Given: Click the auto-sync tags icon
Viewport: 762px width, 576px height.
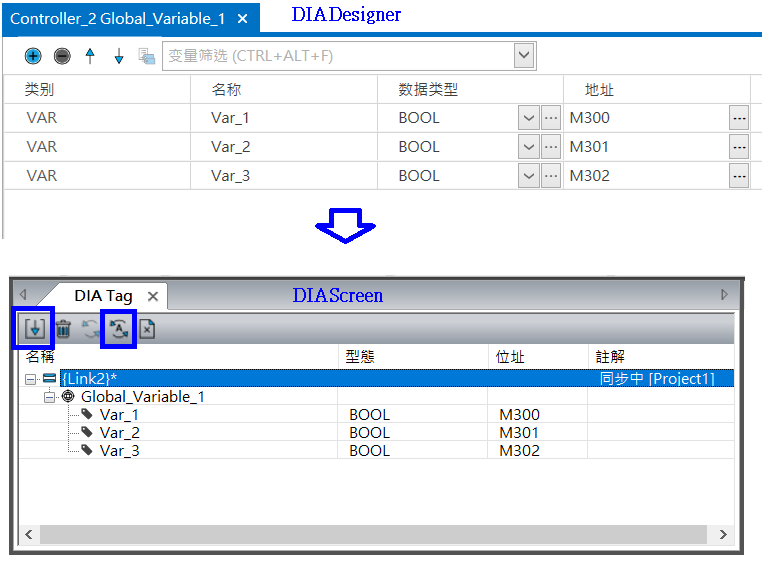Looking at the screenshot, I should click(119, 329).
